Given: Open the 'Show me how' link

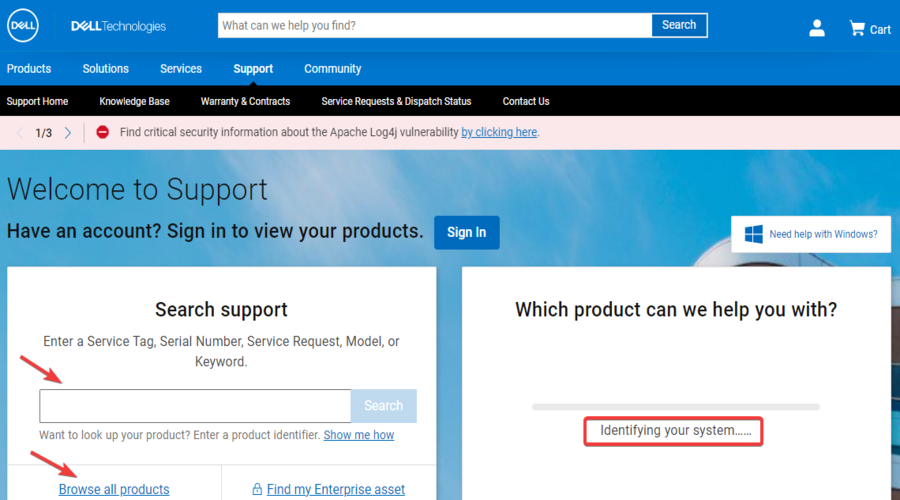Looking at the screenshot, I should [x=359, y=435].
